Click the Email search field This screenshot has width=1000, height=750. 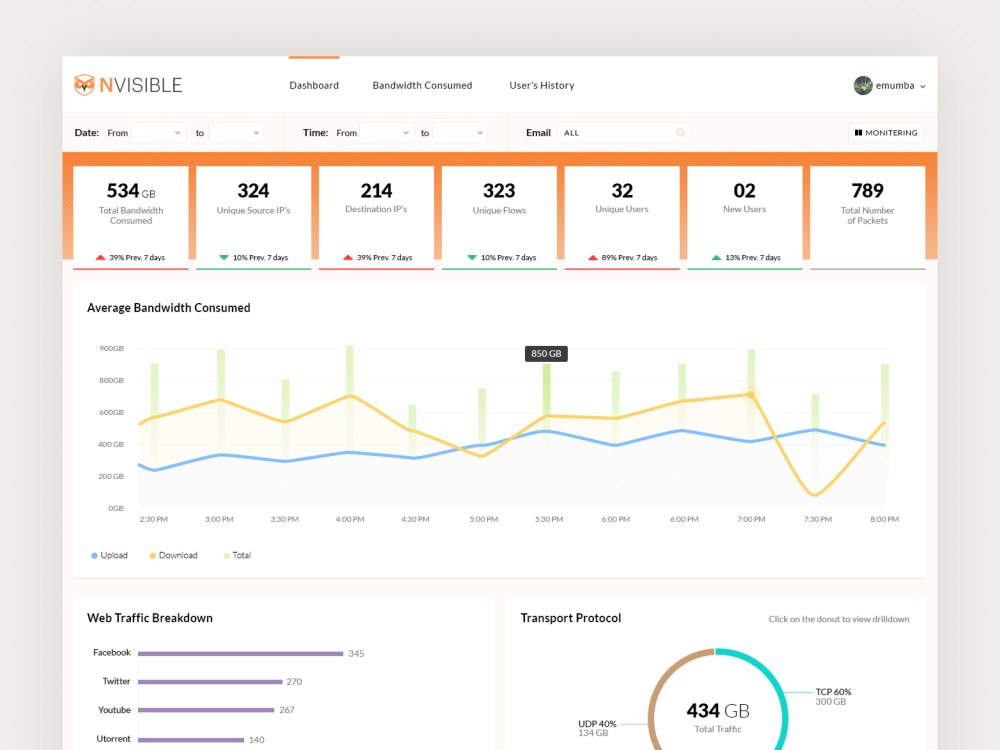[623, 133]
